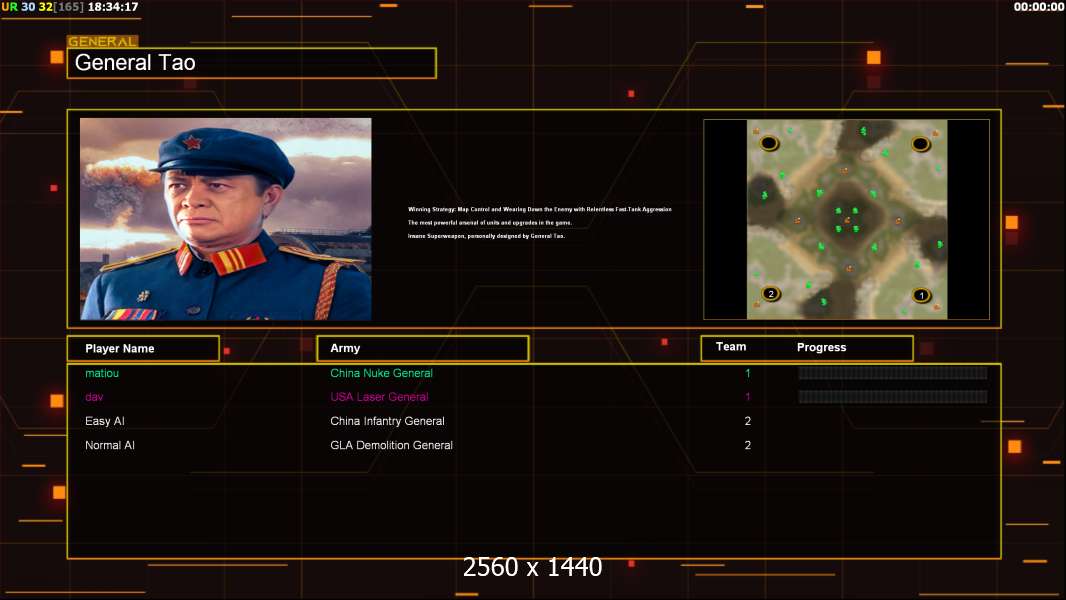Image resolution: width=1066 pixels, height=600 pixels.
Task: Click matiou's loading progress bar
Action: coord(893,373)
